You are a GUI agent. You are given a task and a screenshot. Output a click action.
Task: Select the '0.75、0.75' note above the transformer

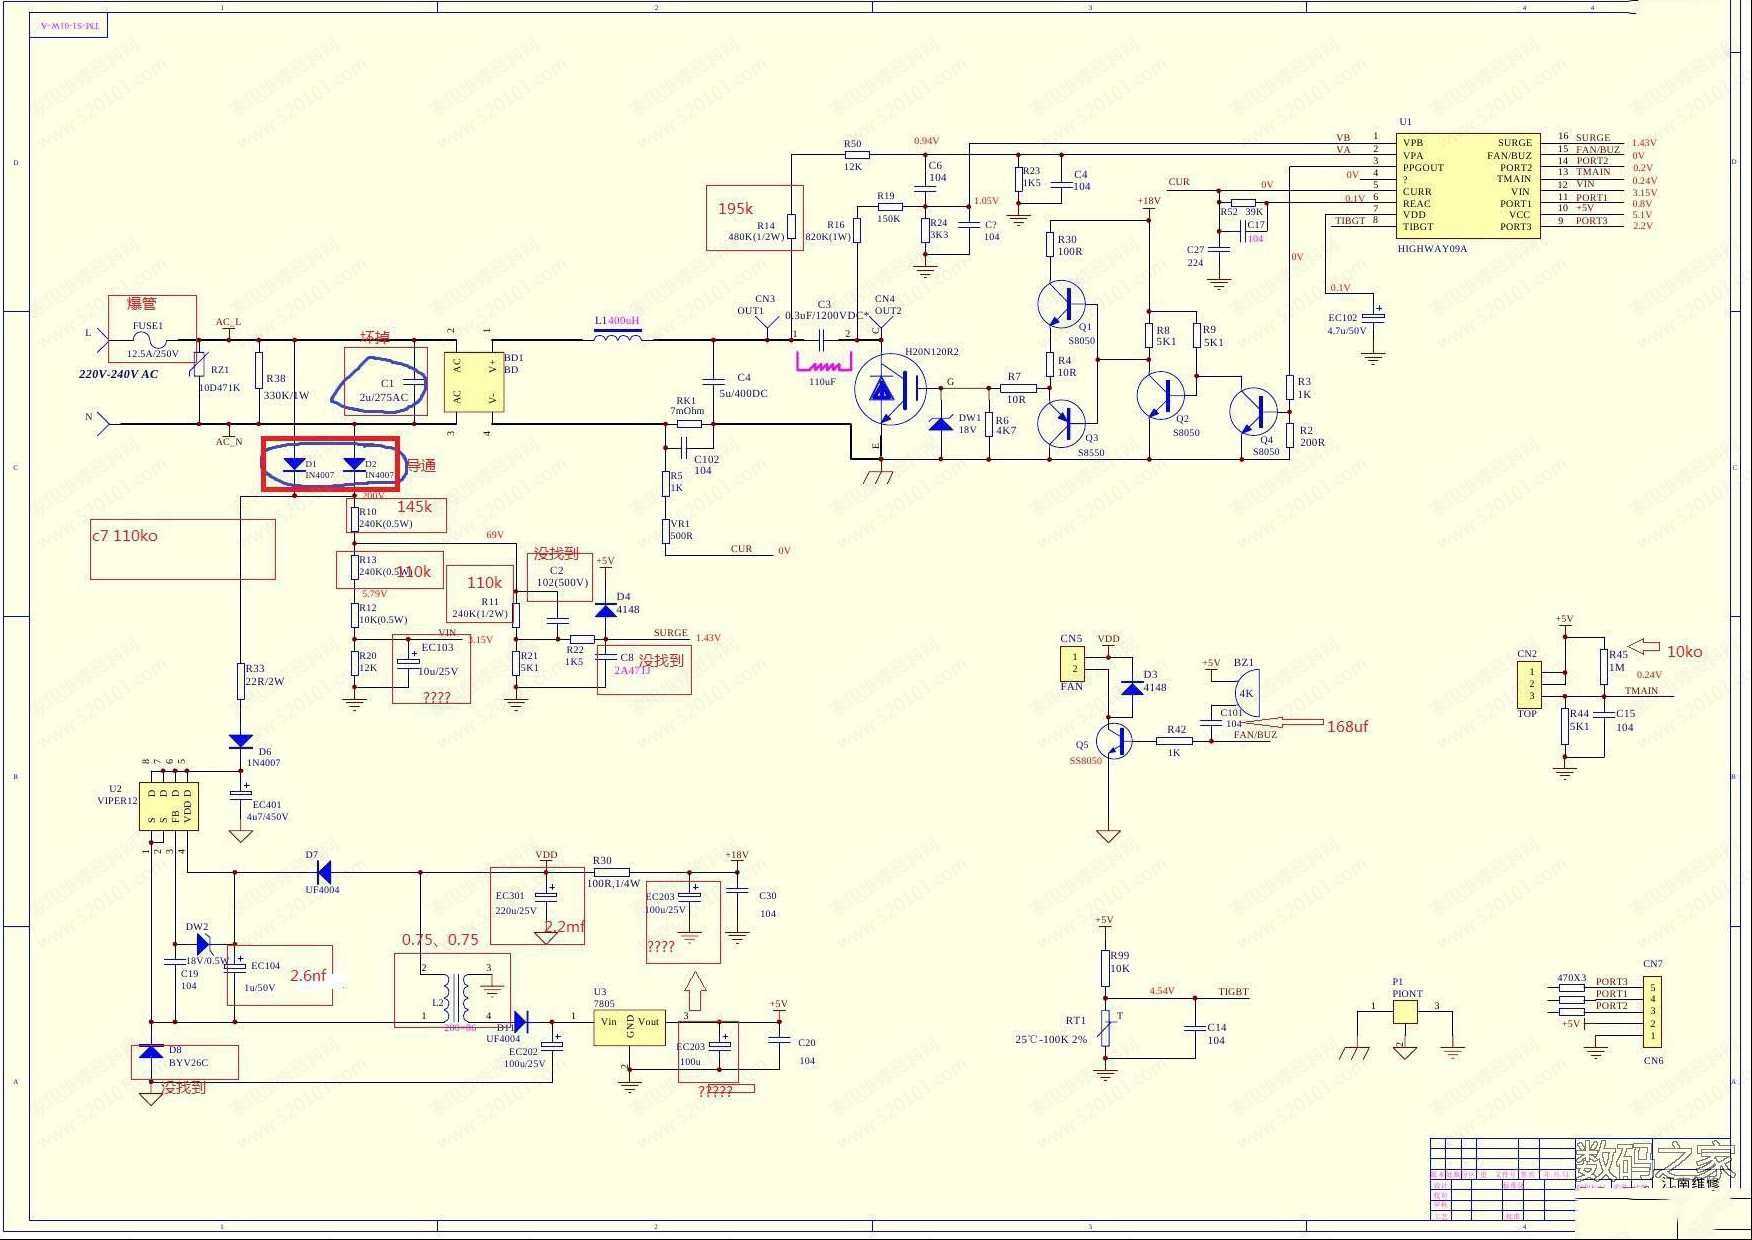pos(440,940)
